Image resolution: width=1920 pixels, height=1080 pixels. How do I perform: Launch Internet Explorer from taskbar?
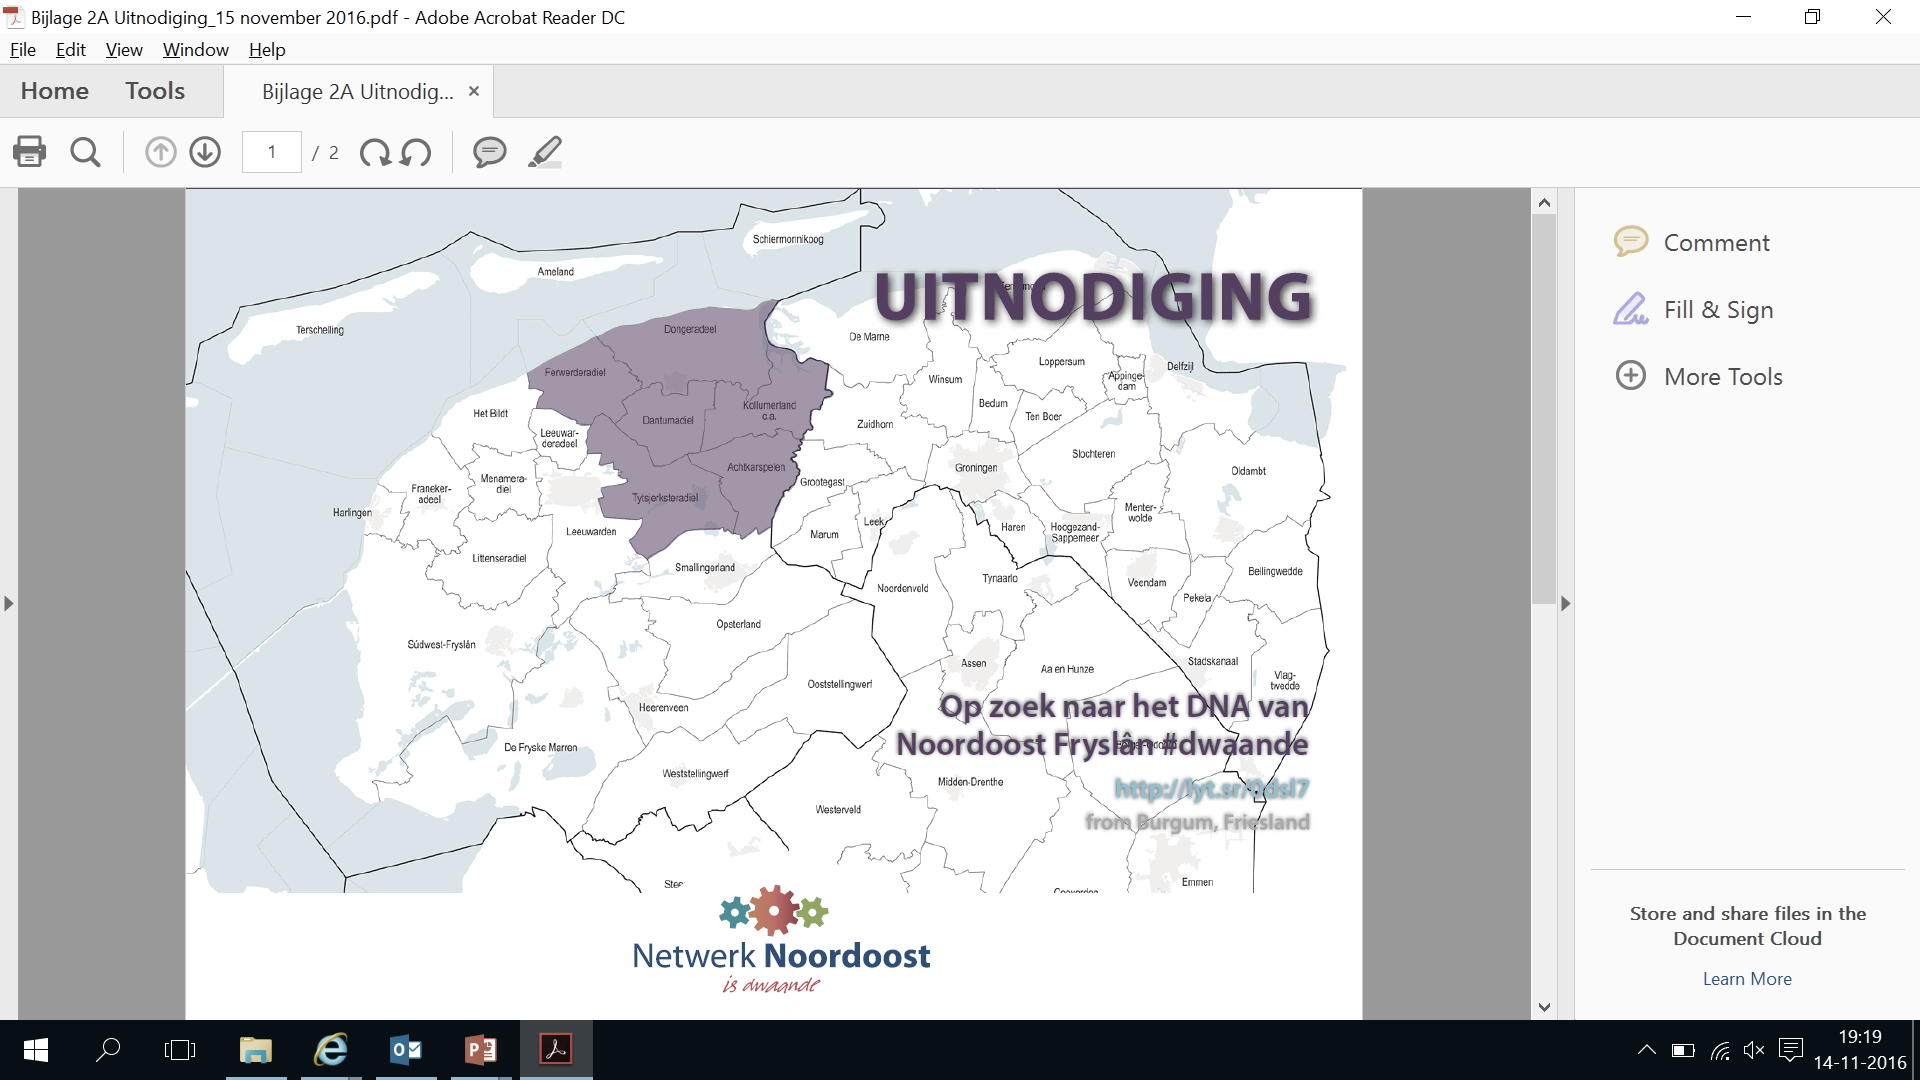(x=331, y=1050)
